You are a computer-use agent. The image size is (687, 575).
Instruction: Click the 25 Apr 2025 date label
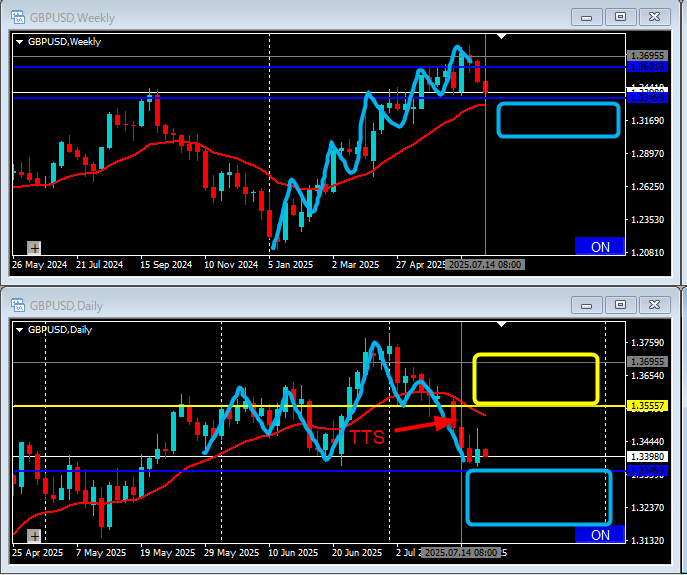(x=38, y=553)
